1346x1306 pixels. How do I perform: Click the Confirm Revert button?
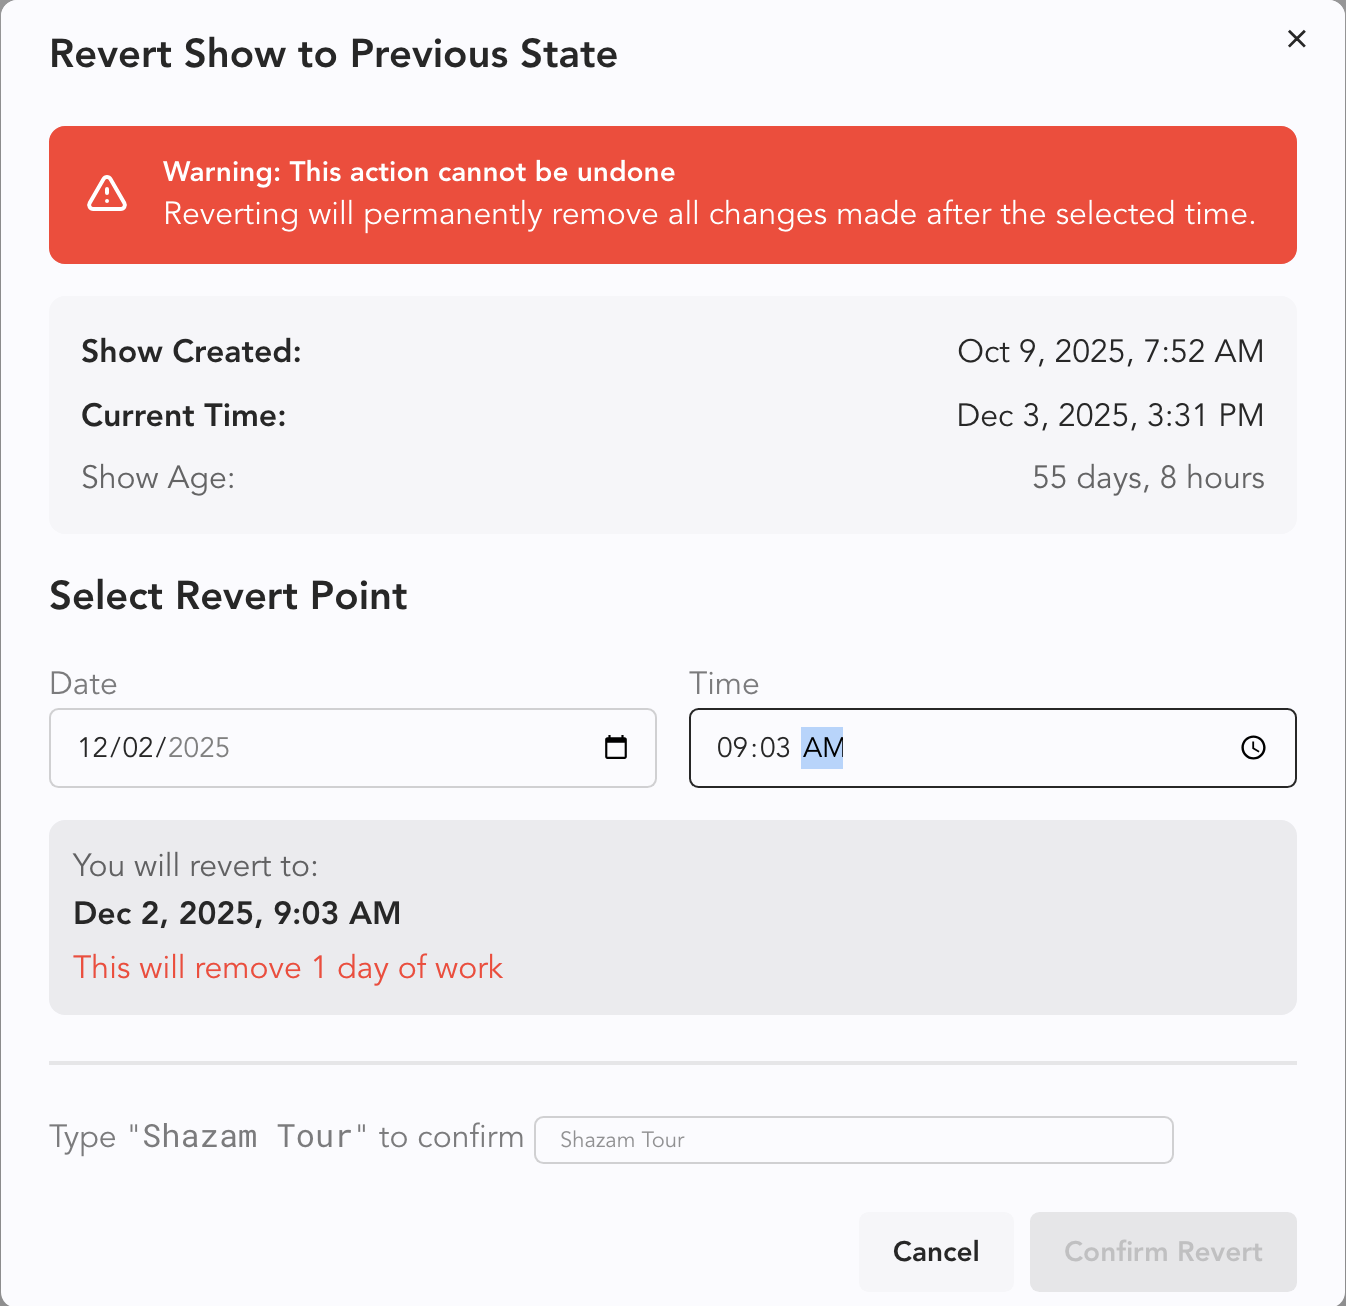coord(1163,1252)
